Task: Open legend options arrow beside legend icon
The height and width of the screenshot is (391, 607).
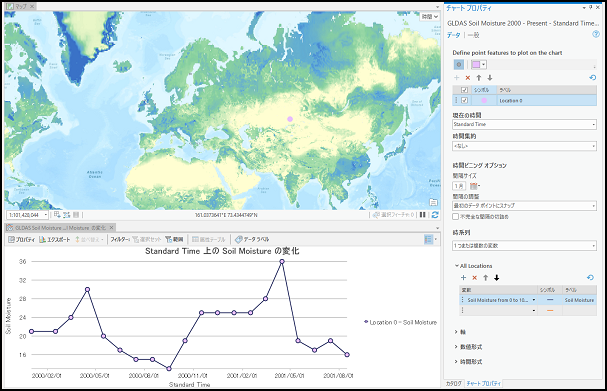Action: coord(436,240)
